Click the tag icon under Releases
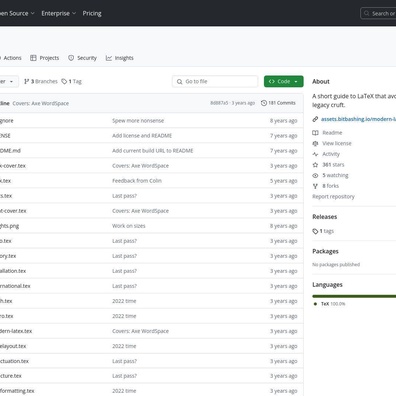 [315, 231]
